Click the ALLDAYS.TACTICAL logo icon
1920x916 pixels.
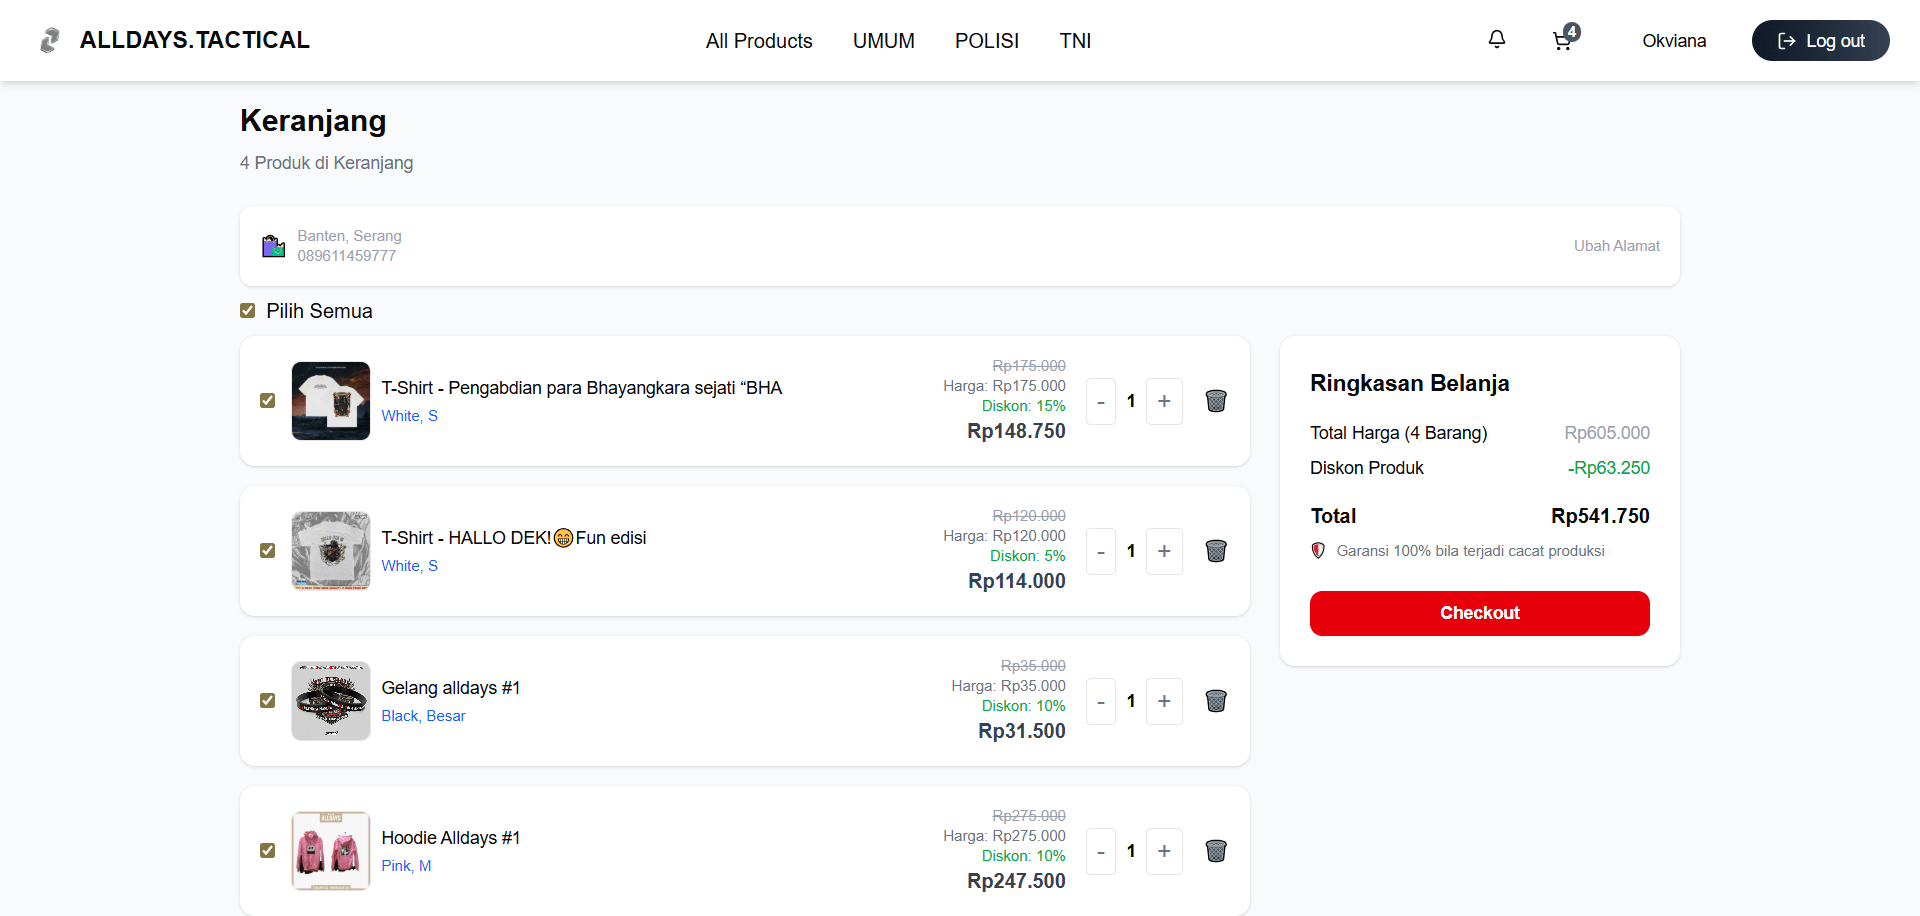pyautogui.click(x=50, y=40)
